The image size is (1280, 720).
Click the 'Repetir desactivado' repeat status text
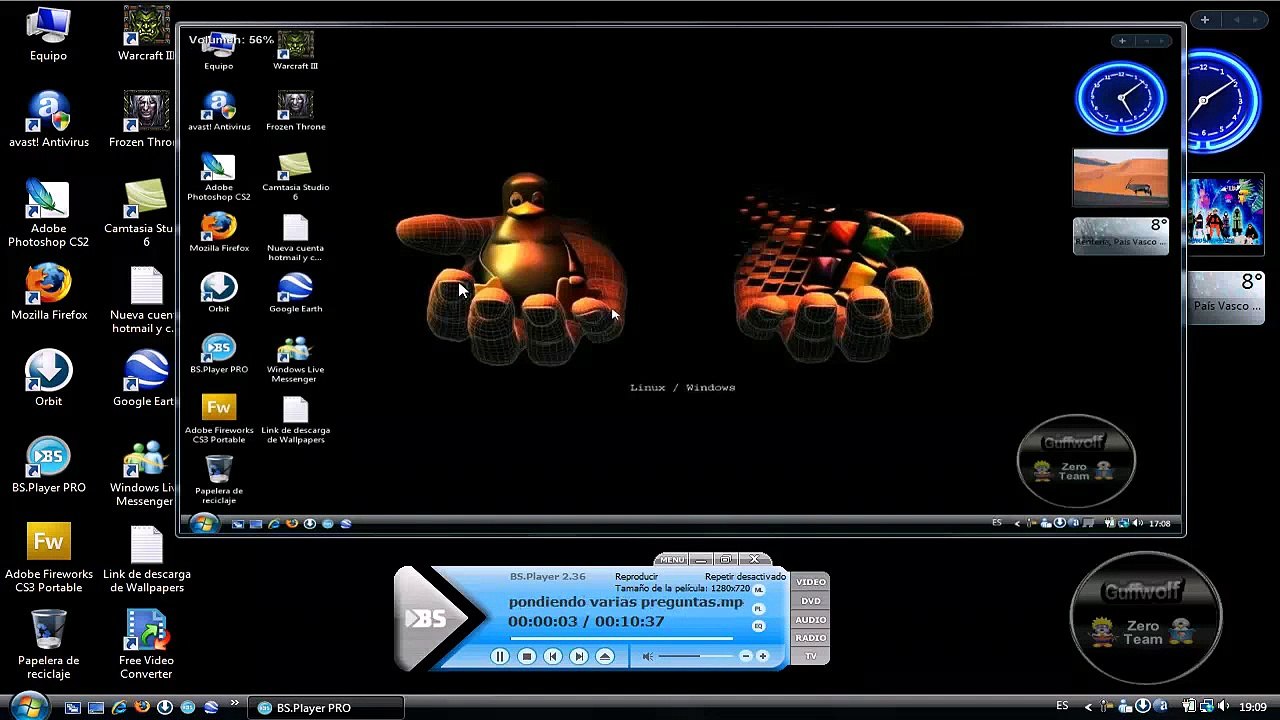click(x=745, y=577)
